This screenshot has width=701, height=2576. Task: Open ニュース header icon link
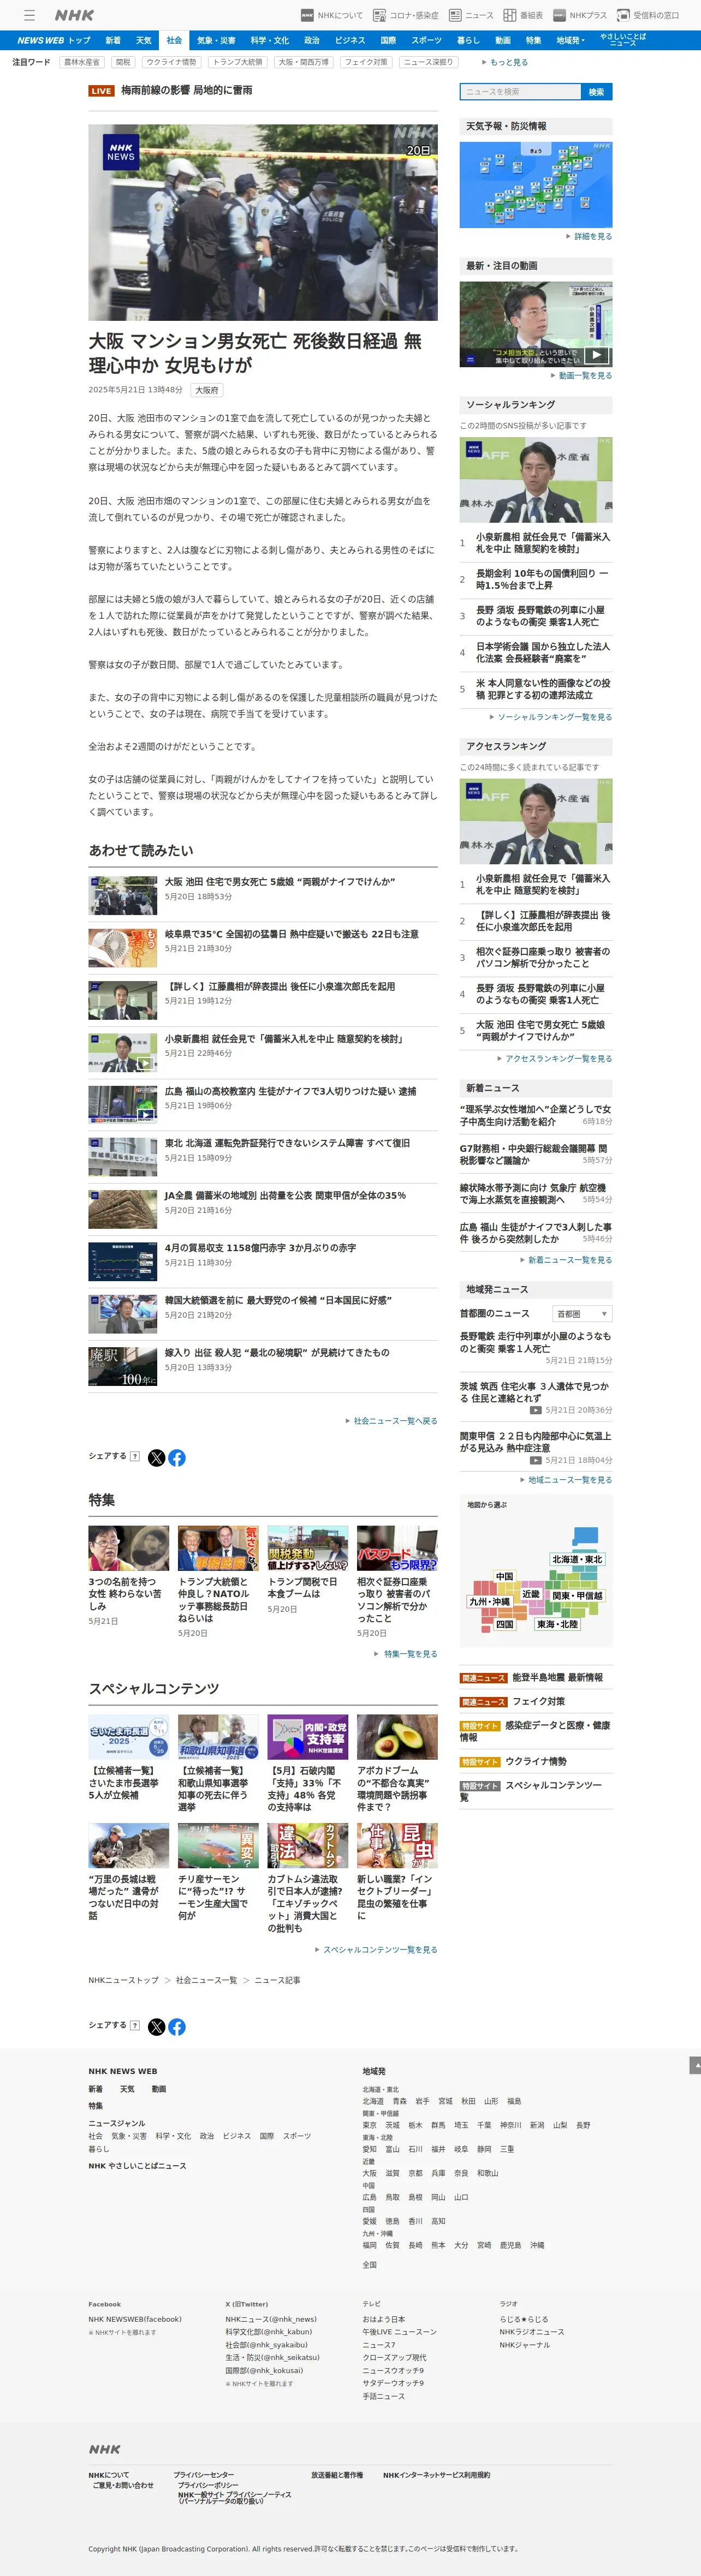[x=471, y=15]
